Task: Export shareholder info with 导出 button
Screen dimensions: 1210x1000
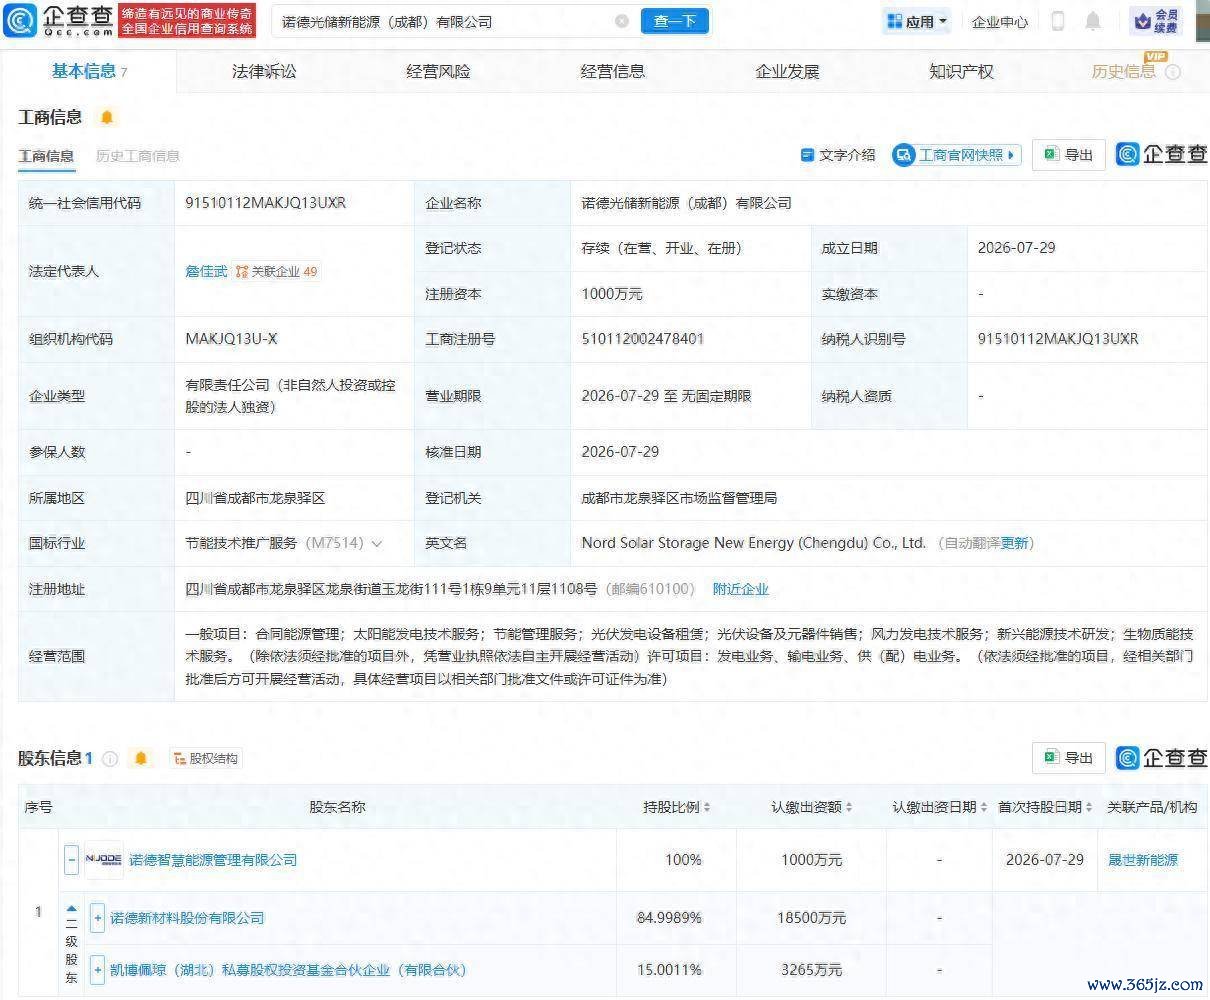Action: pos(1069,758)
